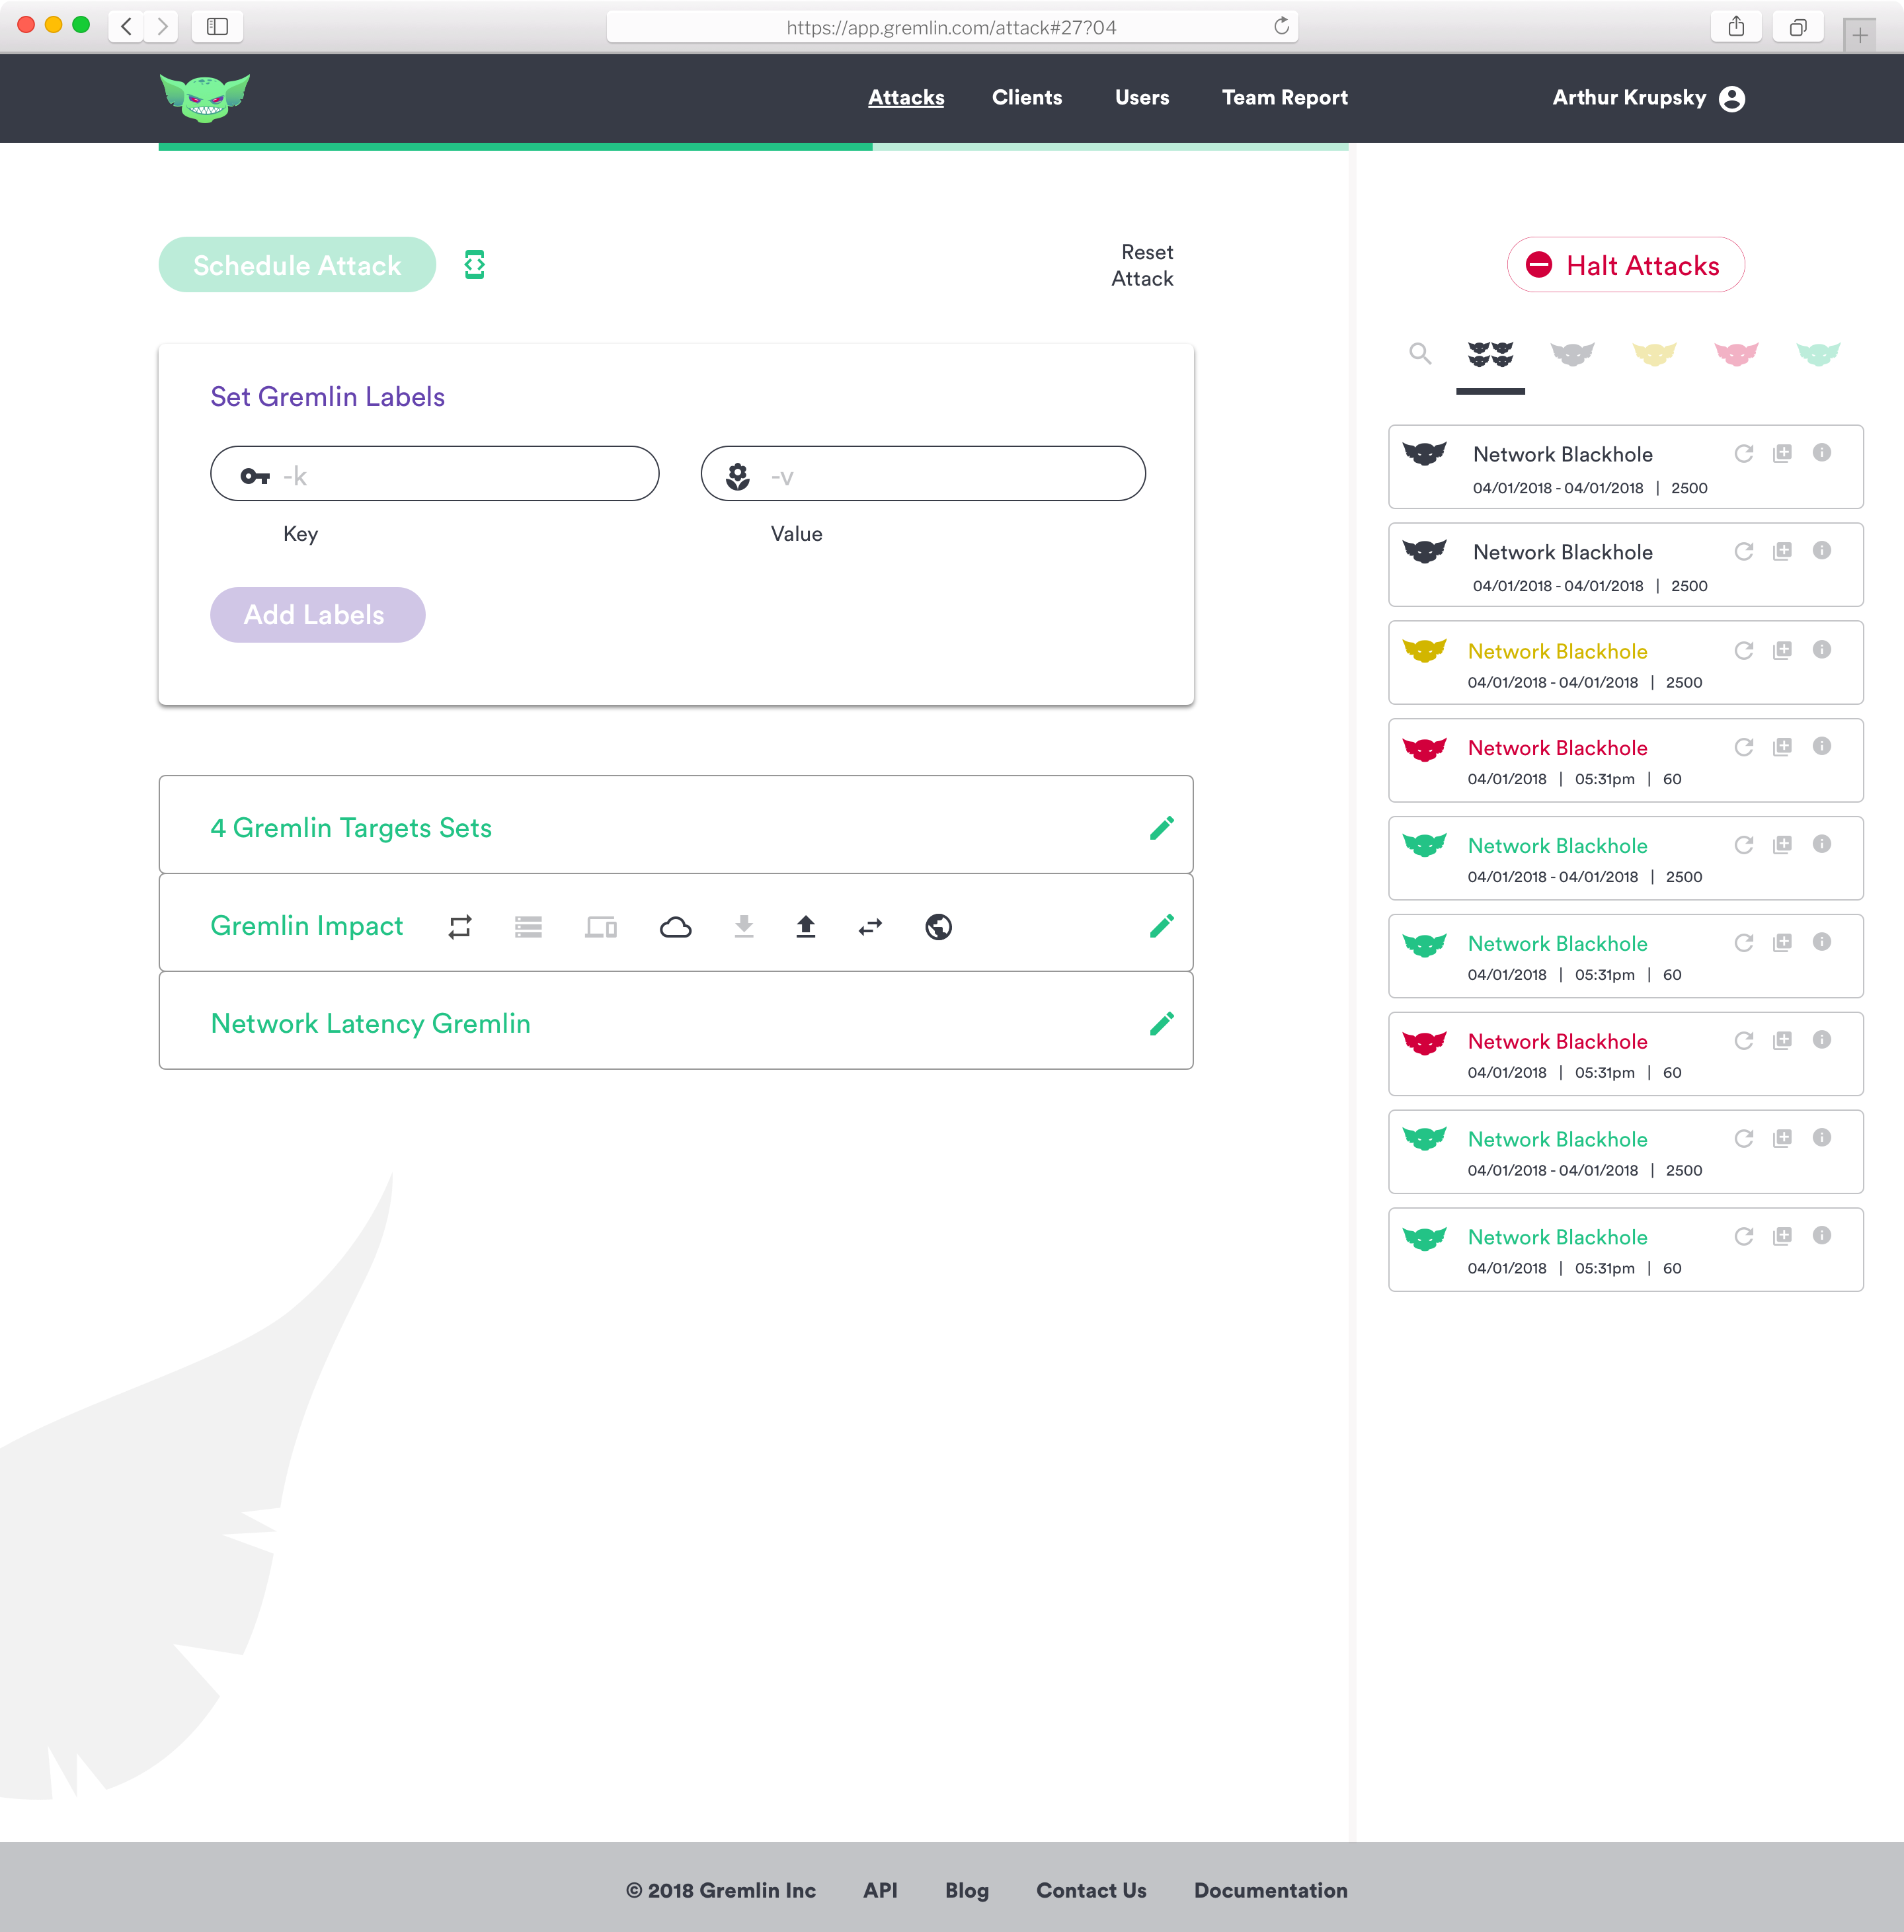This screenshot has height=1932, width=1904.
Task: Rerun the first red Network Blackhole attack
Action: [x=1744, y=747]
